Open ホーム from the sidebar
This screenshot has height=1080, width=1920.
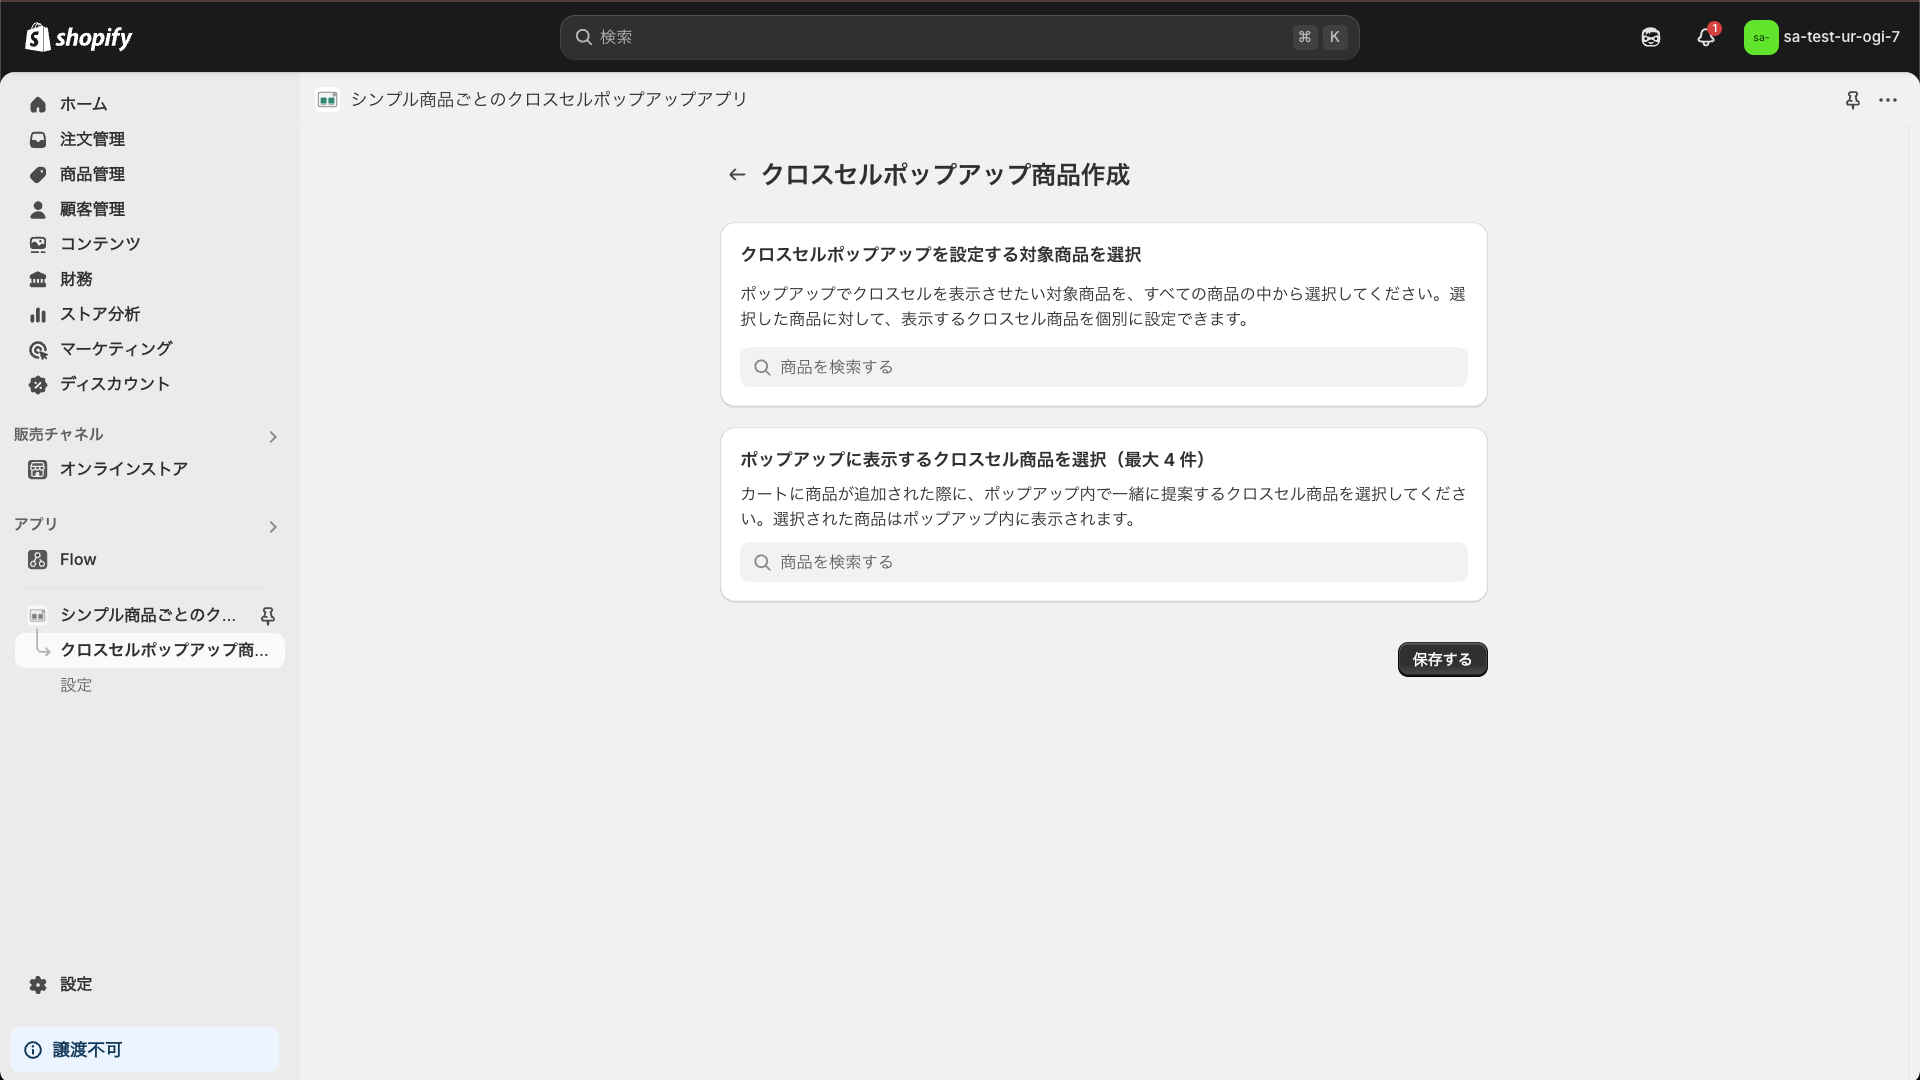click(x=84, y=104)
